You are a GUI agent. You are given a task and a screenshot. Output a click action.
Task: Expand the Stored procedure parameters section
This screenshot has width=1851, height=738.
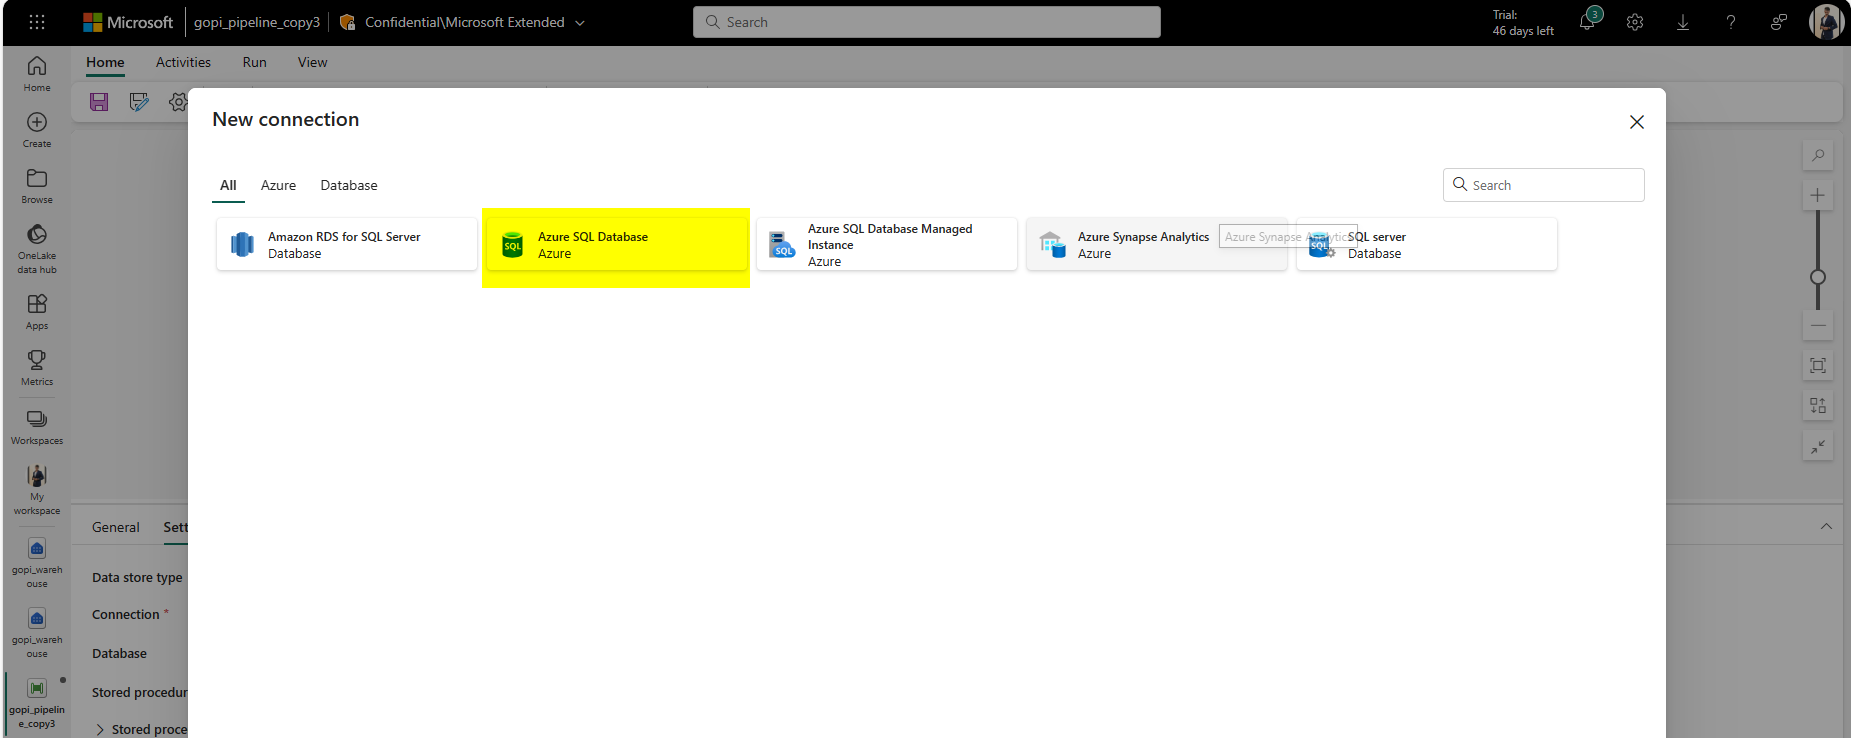100,729
